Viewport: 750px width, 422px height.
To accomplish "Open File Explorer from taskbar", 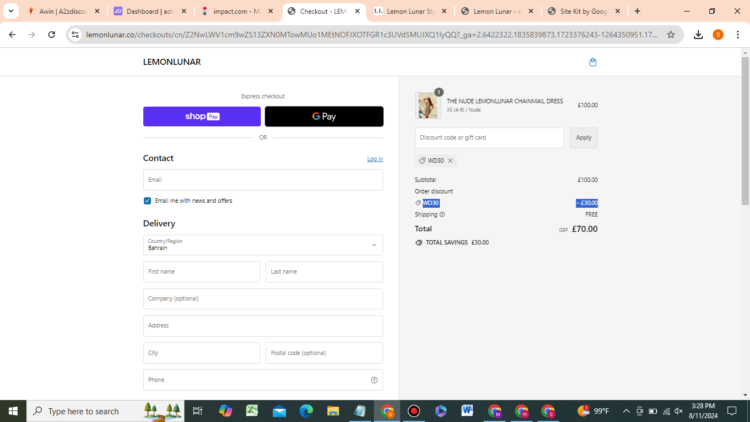I will pos(333,411).
